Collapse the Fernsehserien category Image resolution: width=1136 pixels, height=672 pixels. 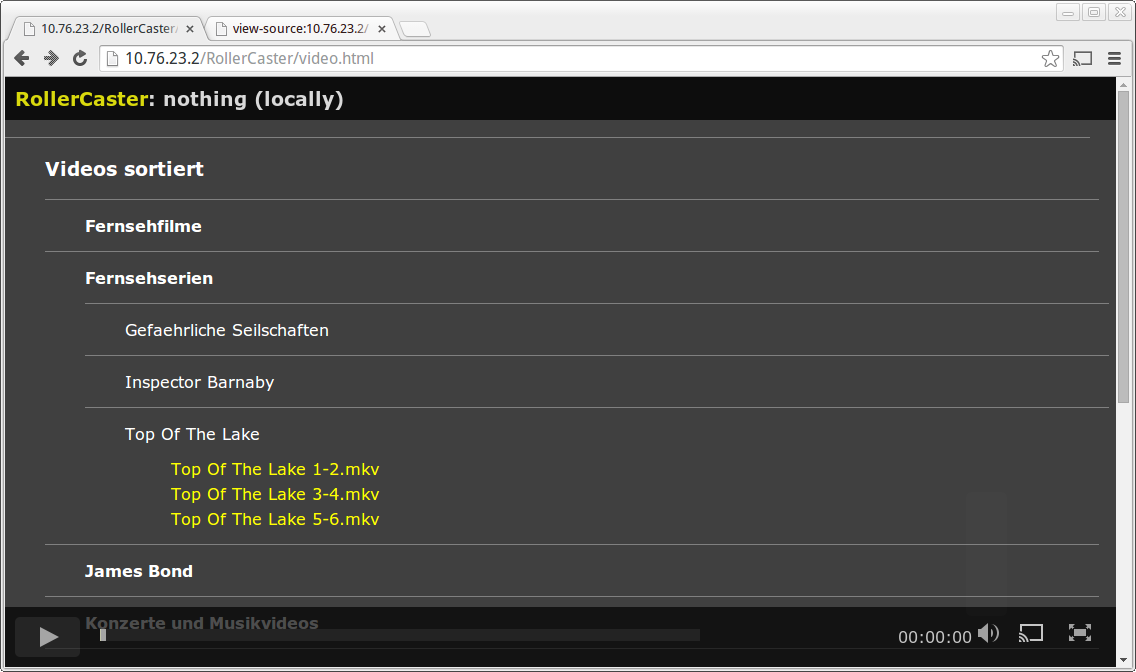click(149, 278)
